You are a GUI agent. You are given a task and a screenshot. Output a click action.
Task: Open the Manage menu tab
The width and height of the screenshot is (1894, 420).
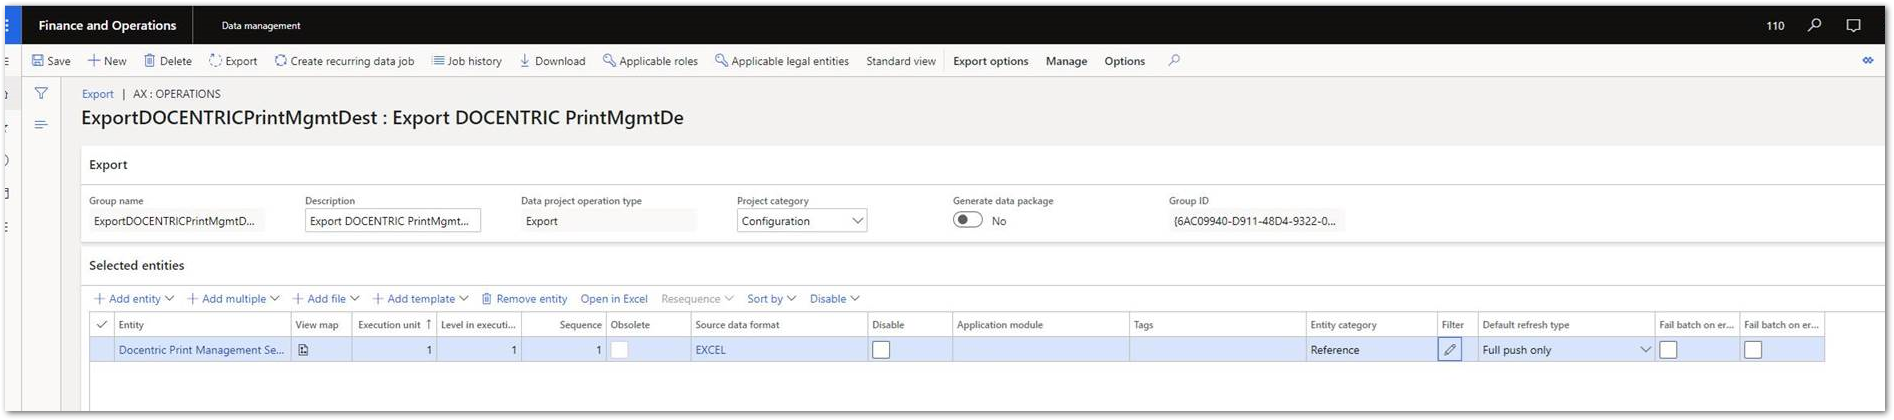pos(1066,61)
